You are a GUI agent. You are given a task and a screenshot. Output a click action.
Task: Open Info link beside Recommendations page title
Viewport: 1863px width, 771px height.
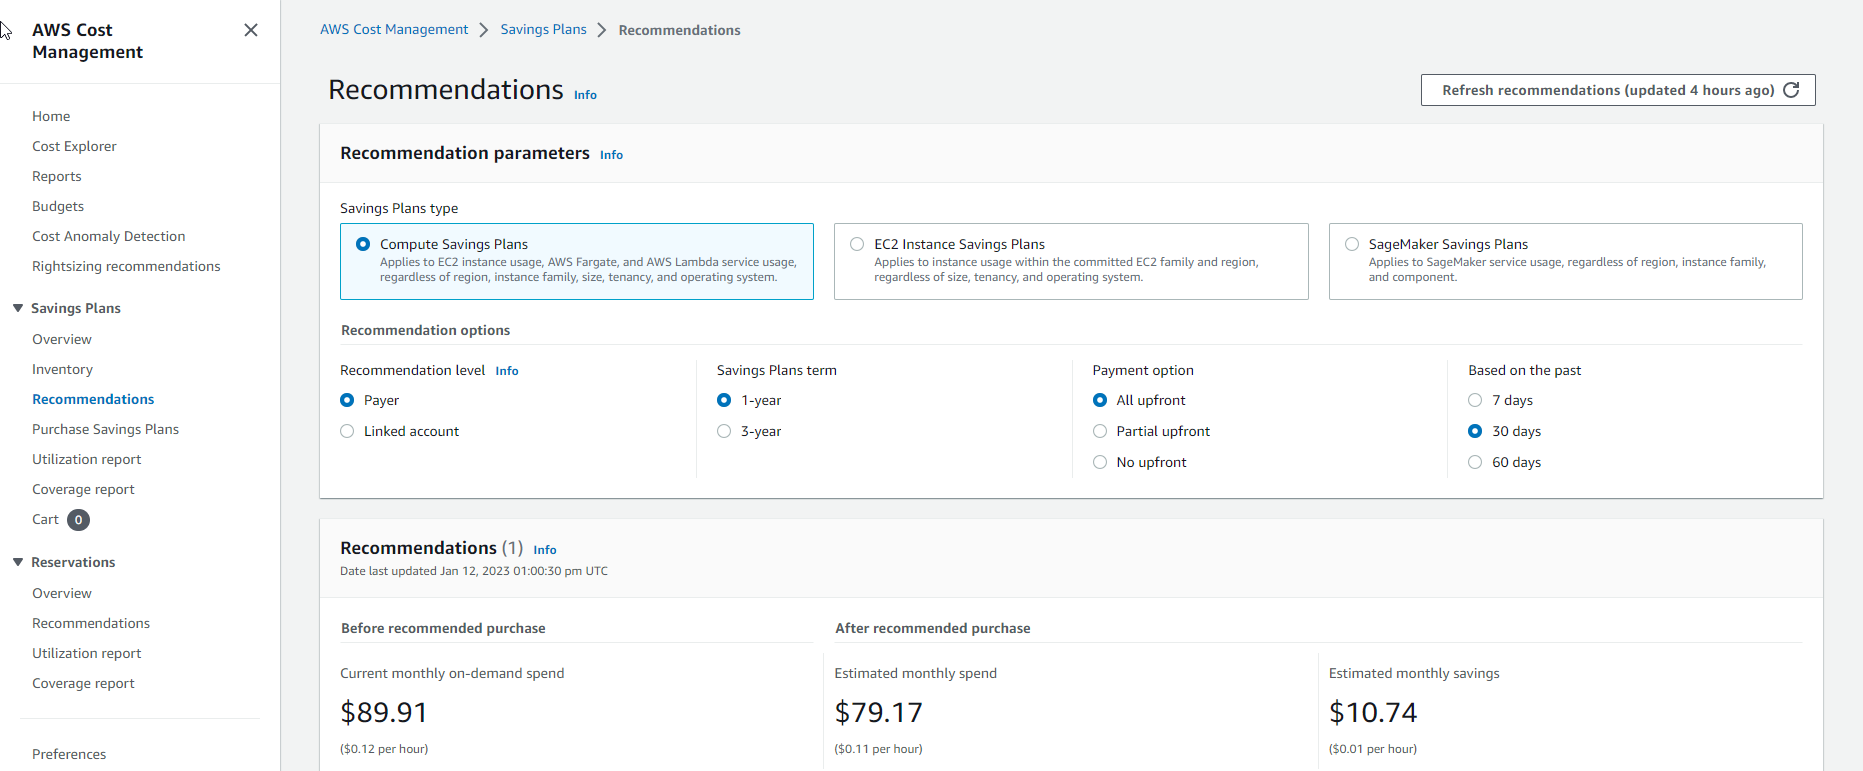(x=585, y=95)
